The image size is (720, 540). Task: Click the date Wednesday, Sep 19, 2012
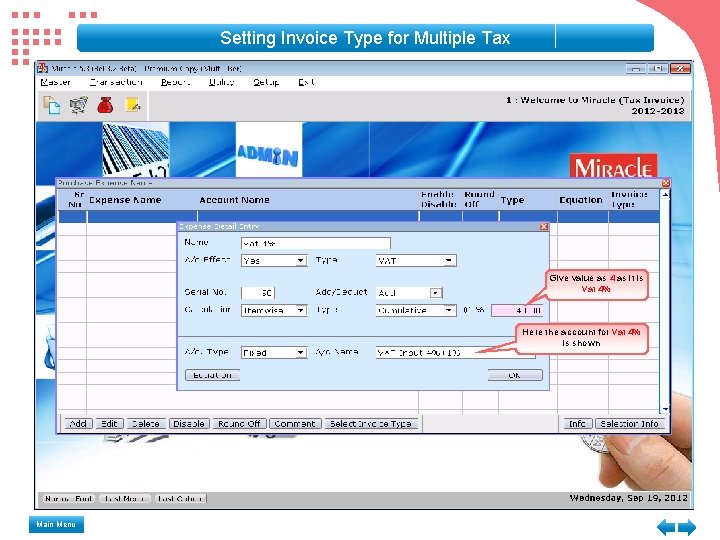click(629, 498)
